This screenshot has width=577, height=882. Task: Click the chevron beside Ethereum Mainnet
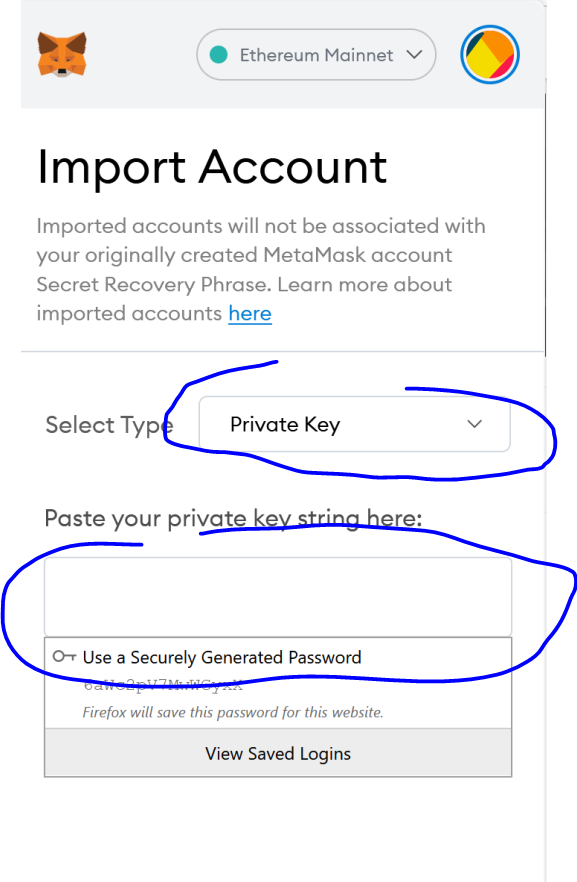(414, 55)
